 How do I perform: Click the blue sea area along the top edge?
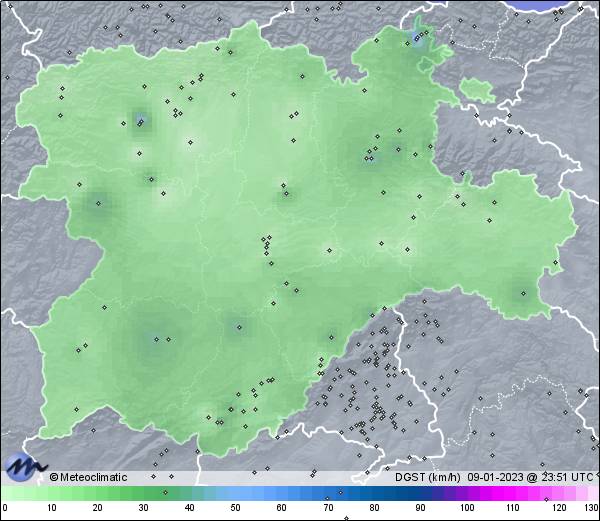point(541,5)
